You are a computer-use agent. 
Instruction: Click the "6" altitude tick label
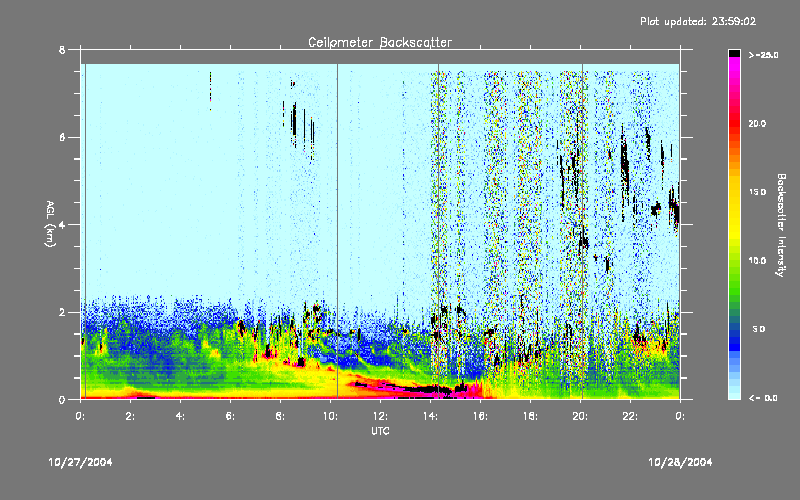point(62,138)
